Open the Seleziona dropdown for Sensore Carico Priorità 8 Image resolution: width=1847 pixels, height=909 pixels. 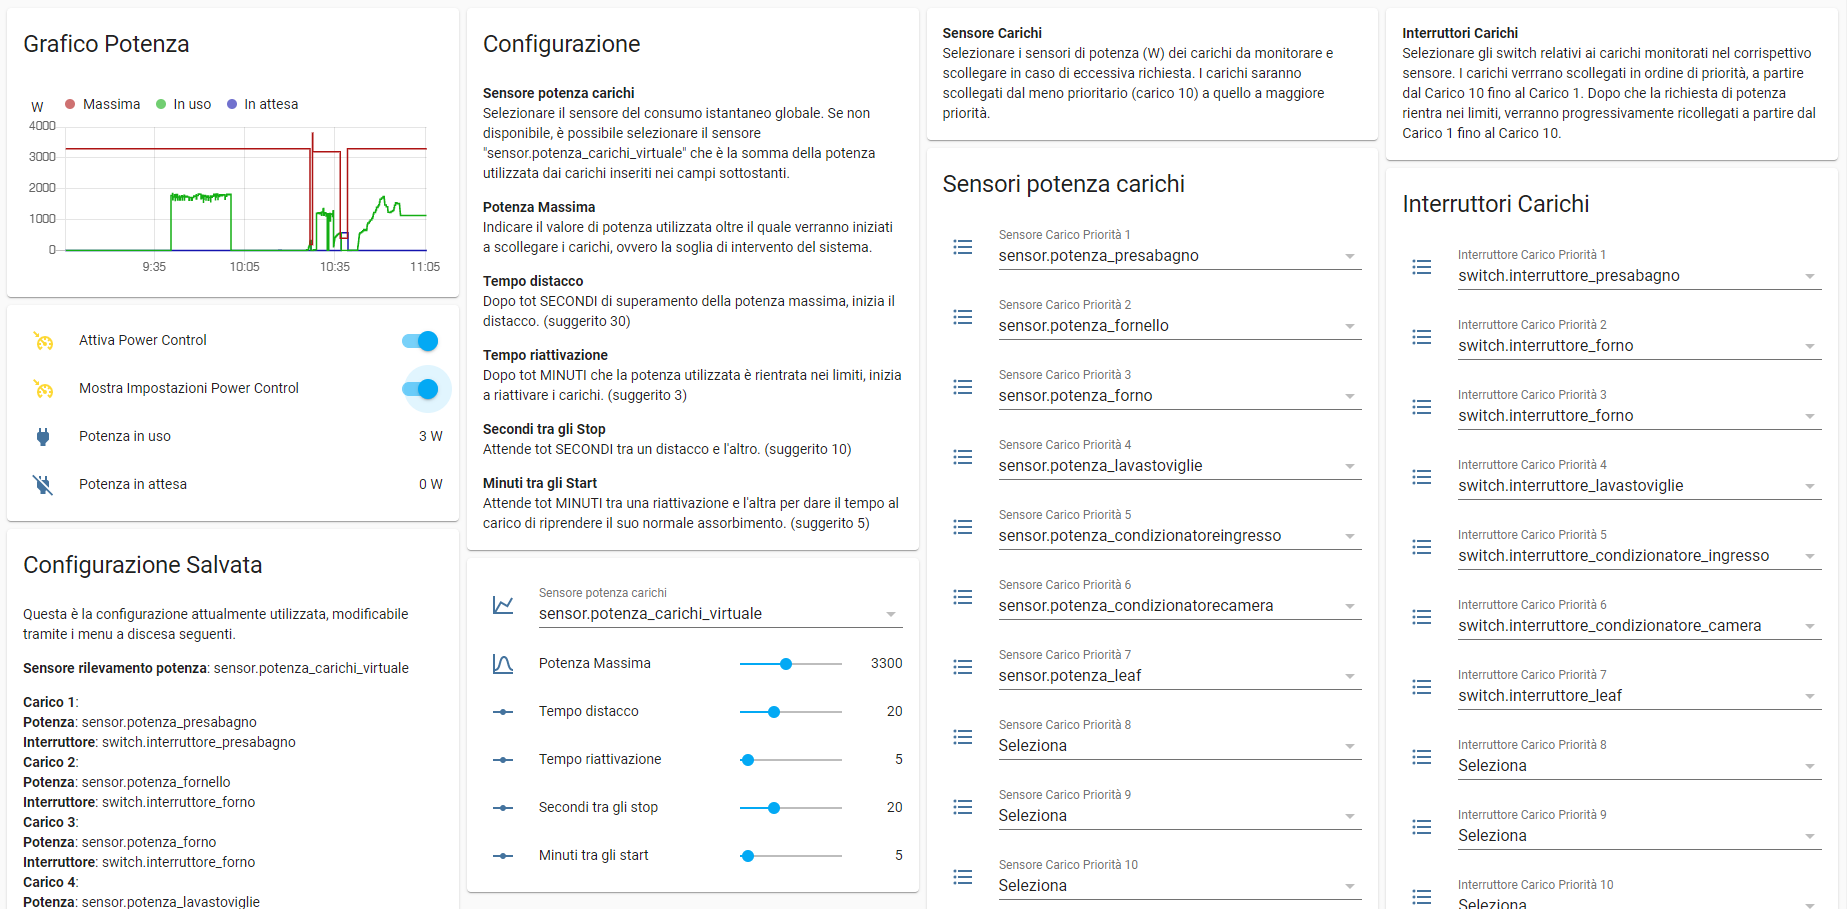point(1350,746)
